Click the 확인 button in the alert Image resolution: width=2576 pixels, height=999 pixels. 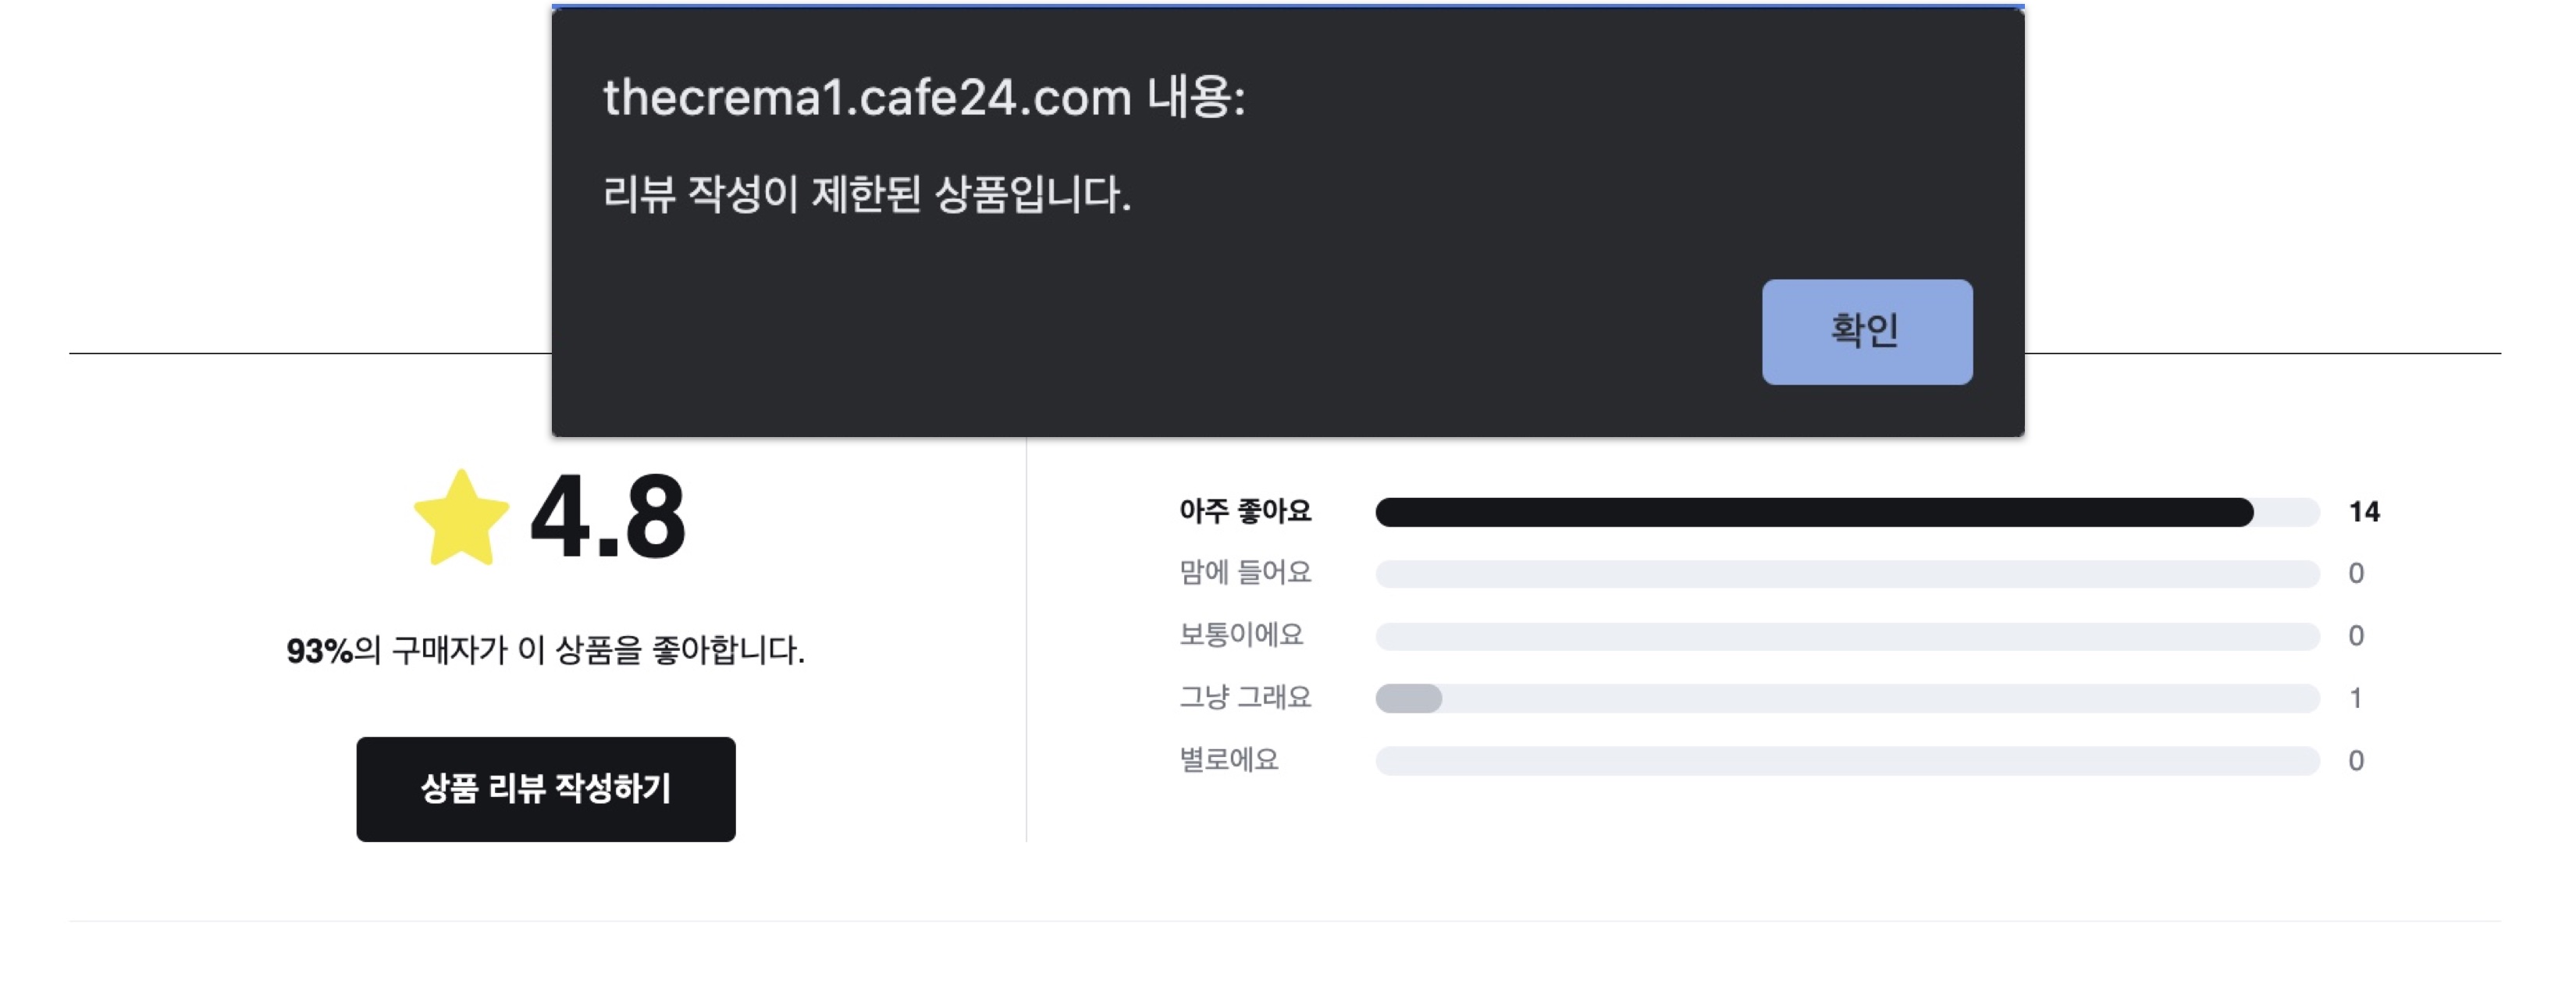[x=1866, y=331]
